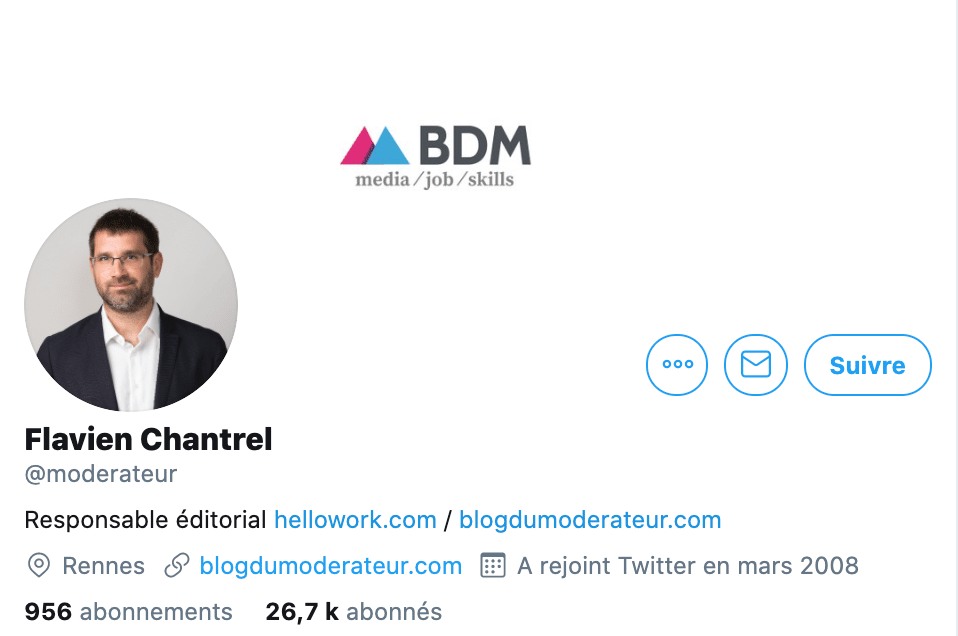Click the BDM logo in header banner
This screenshot has height=636, width=958.
point(435,157)
